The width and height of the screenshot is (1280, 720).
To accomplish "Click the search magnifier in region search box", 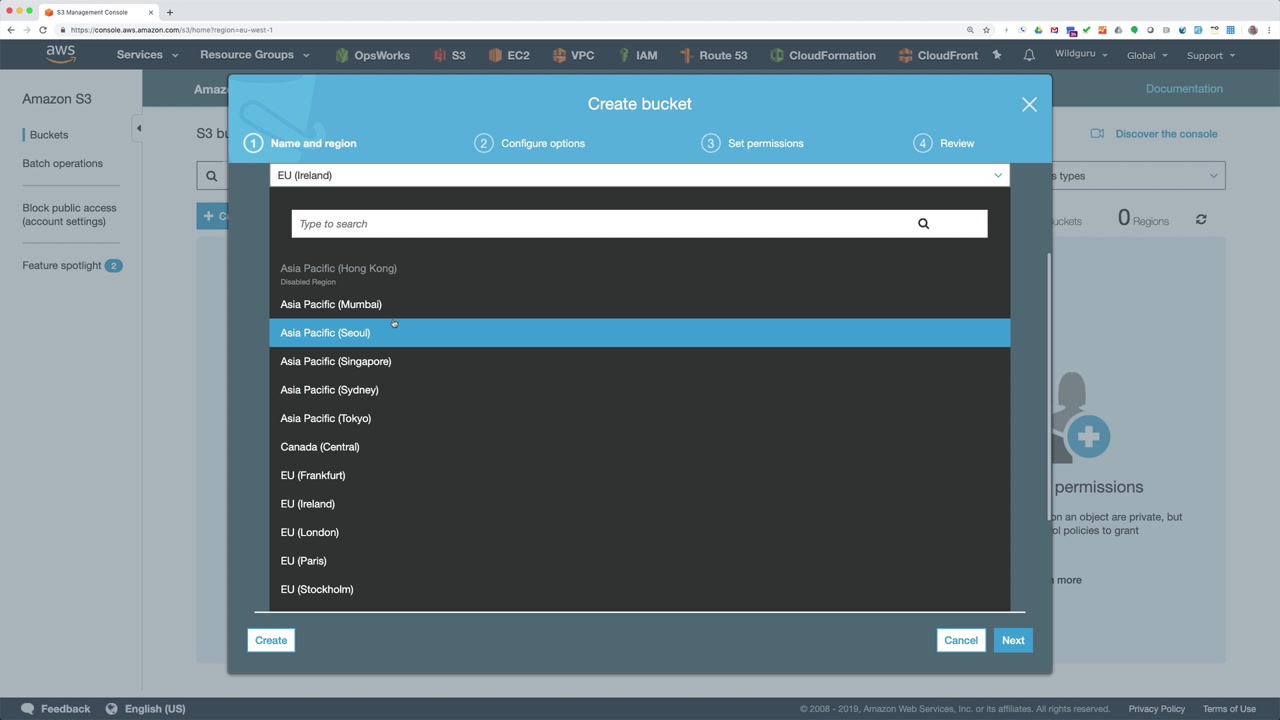I will [923, 224].
